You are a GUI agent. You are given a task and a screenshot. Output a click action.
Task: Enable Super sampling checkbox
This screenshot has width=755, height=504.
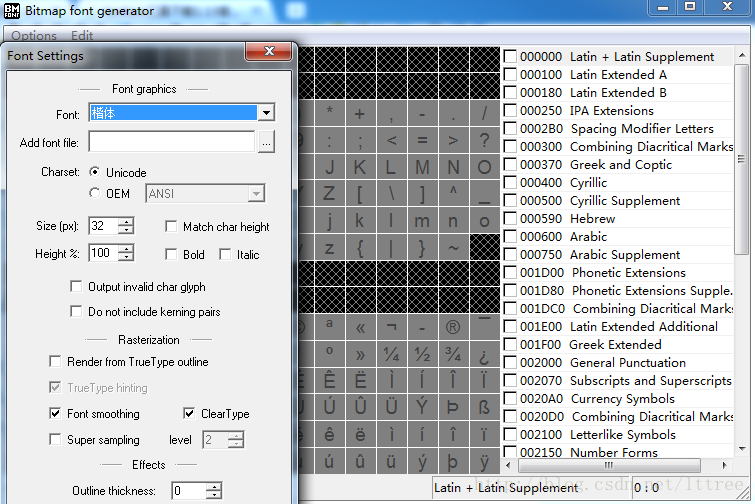click(55, 439)
